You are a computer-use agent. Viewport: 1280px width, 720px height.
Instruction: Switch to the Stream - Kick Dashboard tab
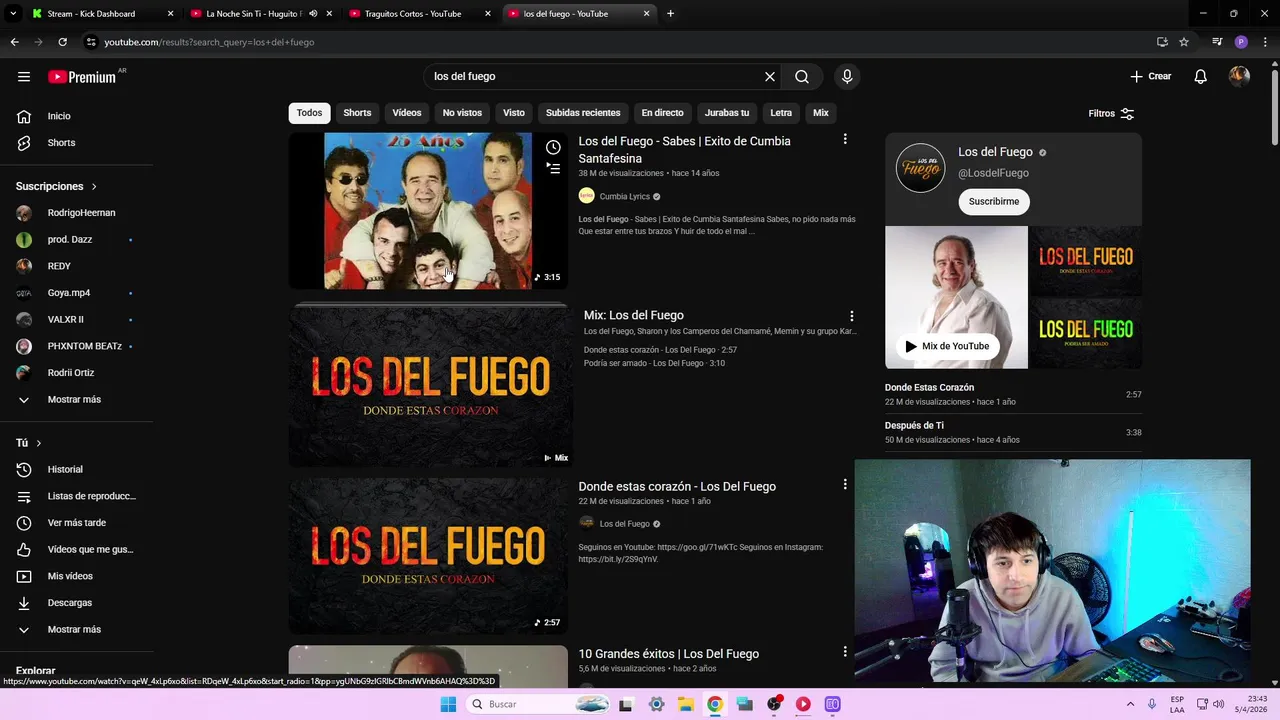click(104, 14)
